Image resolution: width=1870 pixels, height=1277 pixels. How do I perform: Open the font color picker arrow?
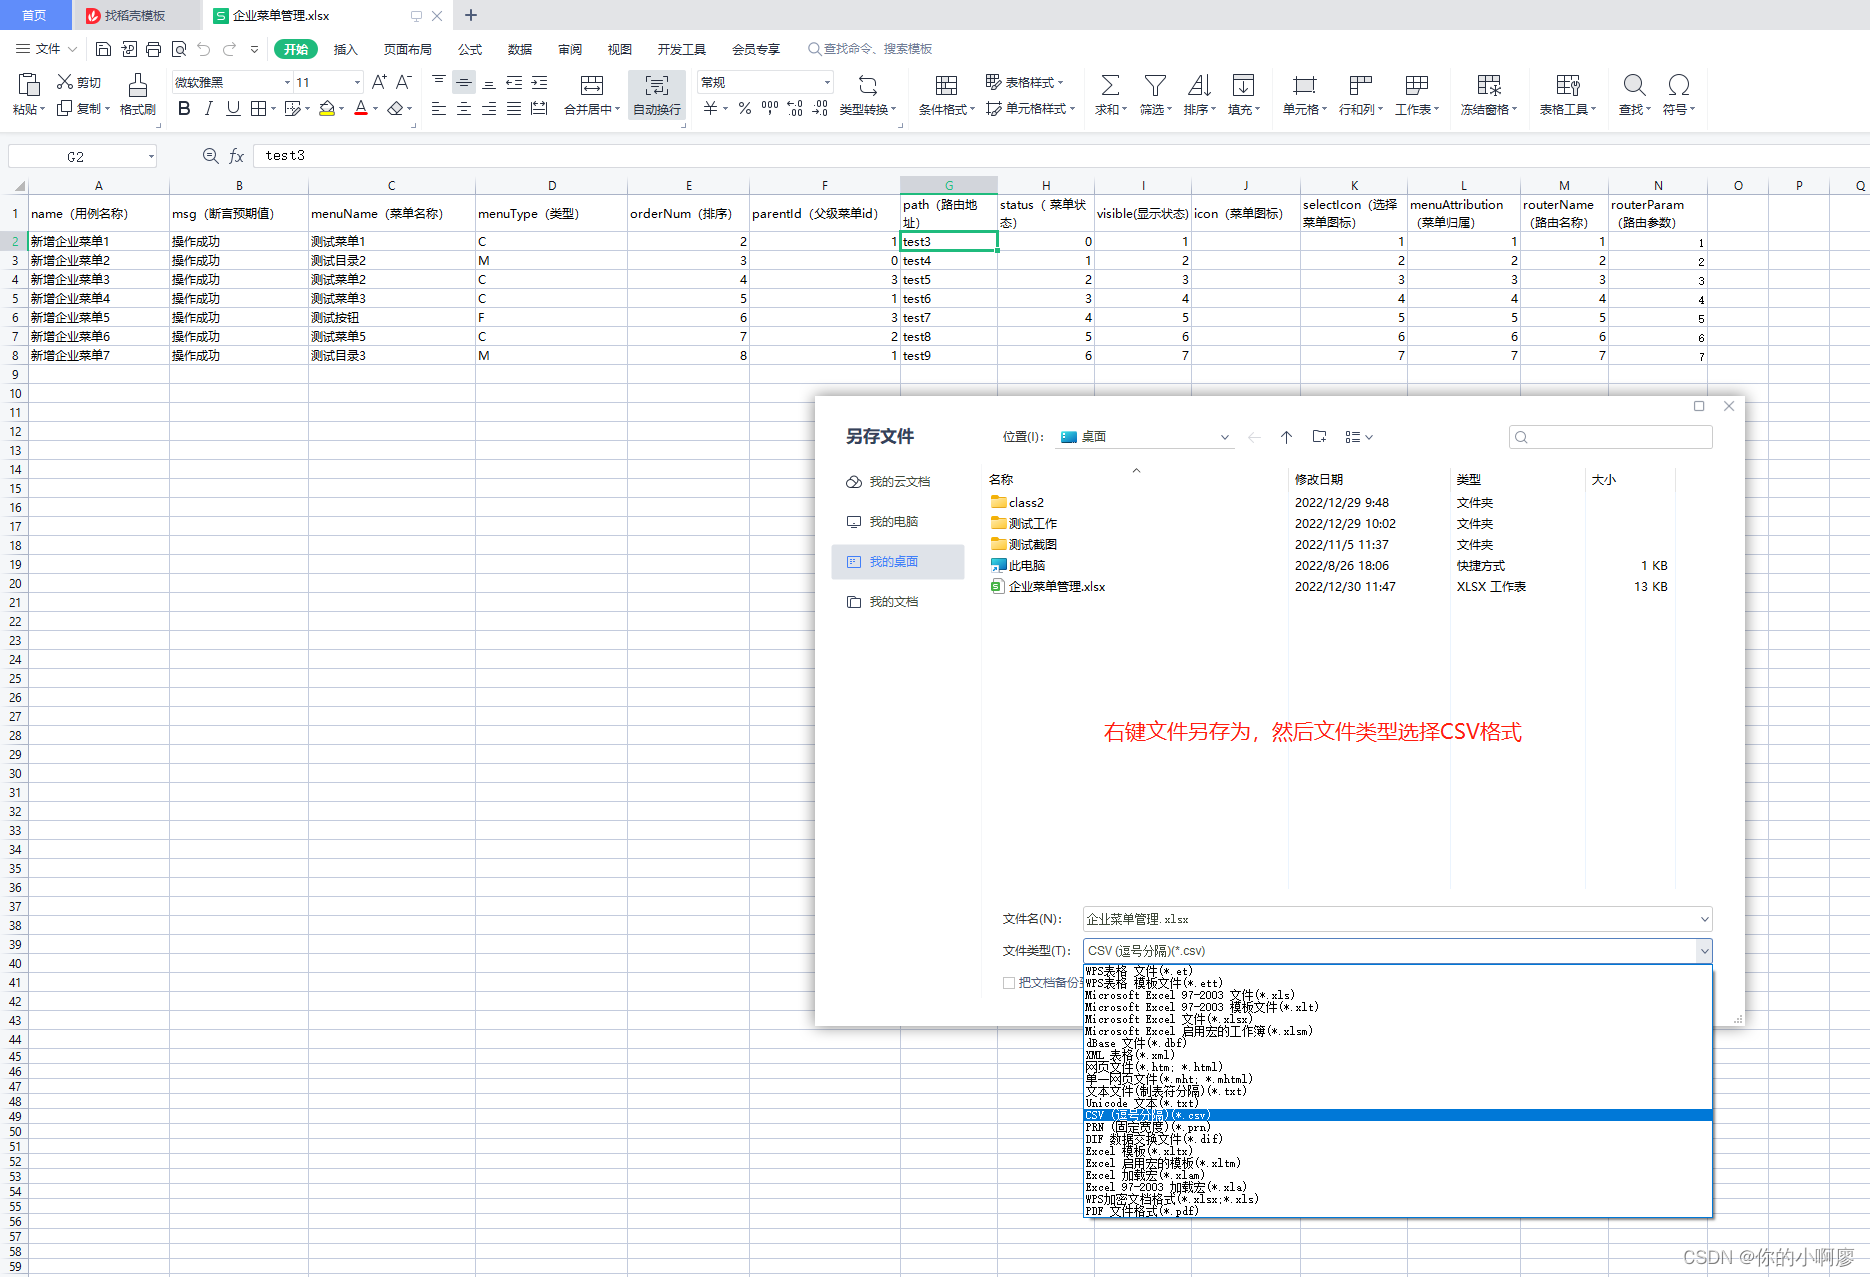[x=375, y=108]
